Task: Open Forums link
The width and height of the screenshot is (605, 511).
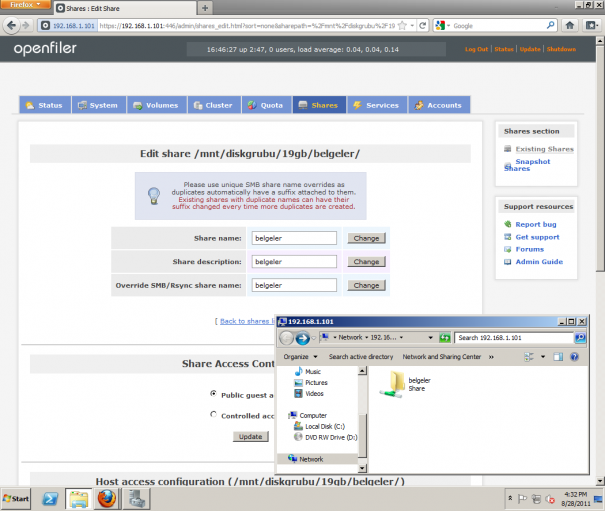Action: (529, 249)
